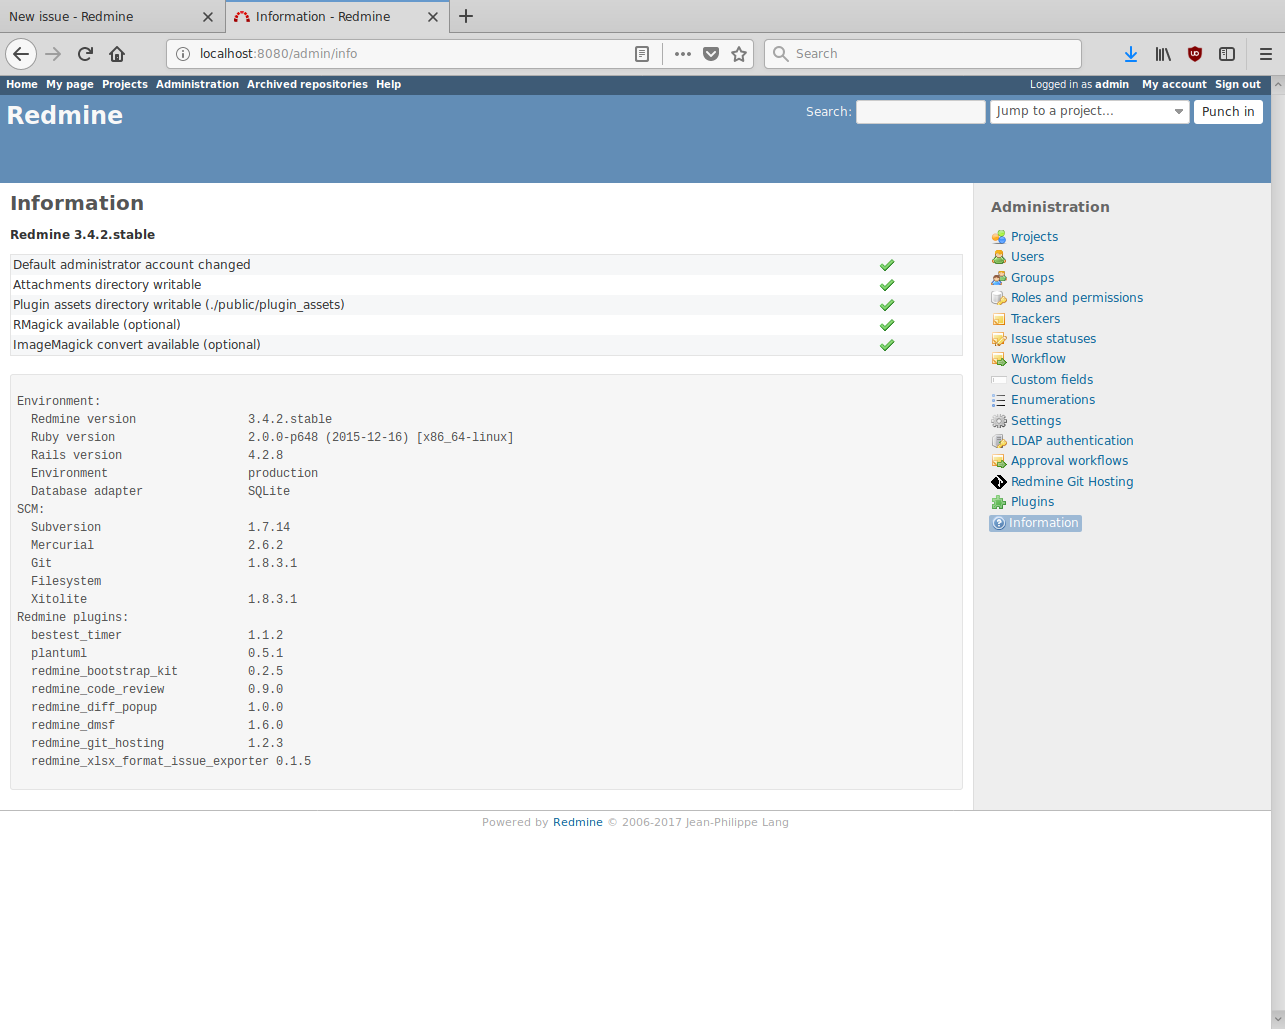Image resolution: width=1285 pixels, height=1029 pixels.
Task: Reload the current page
Action: click(x=85, y=54)
